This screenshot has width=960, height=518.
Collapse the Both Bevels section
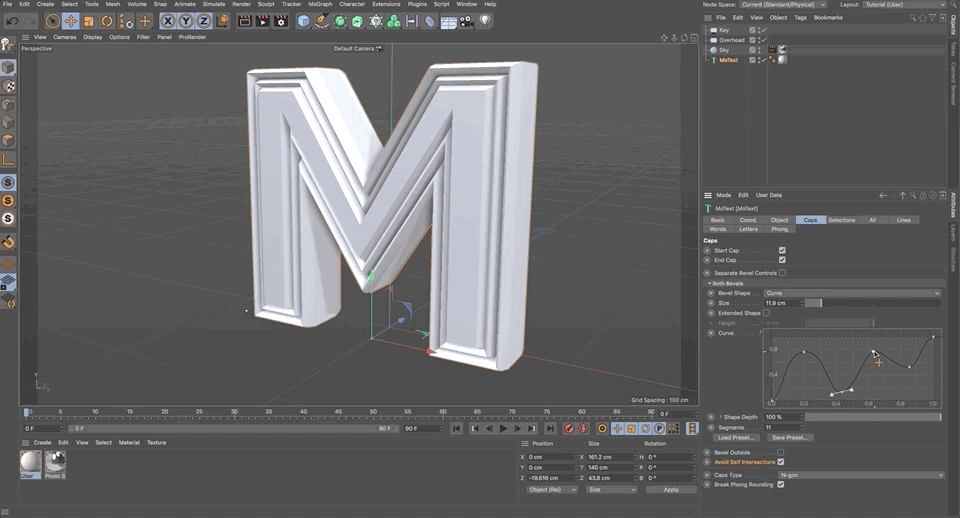click(710, 283)
